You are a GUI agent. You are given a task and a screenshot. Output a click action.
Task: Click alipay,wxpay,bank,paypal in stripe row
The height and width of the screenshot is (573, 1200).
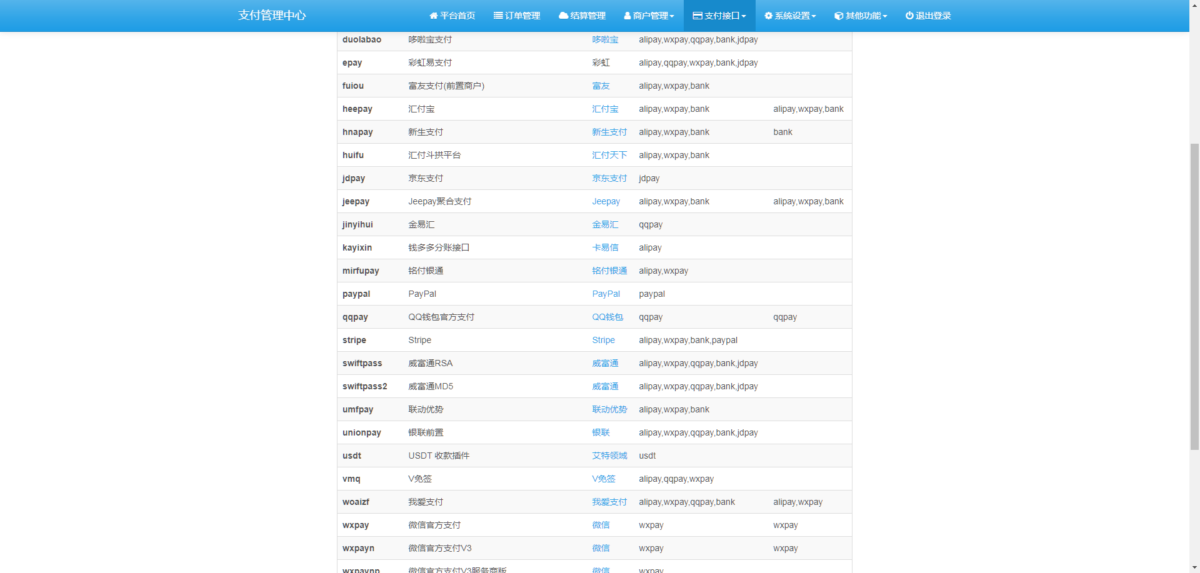[x=688, y=340]
